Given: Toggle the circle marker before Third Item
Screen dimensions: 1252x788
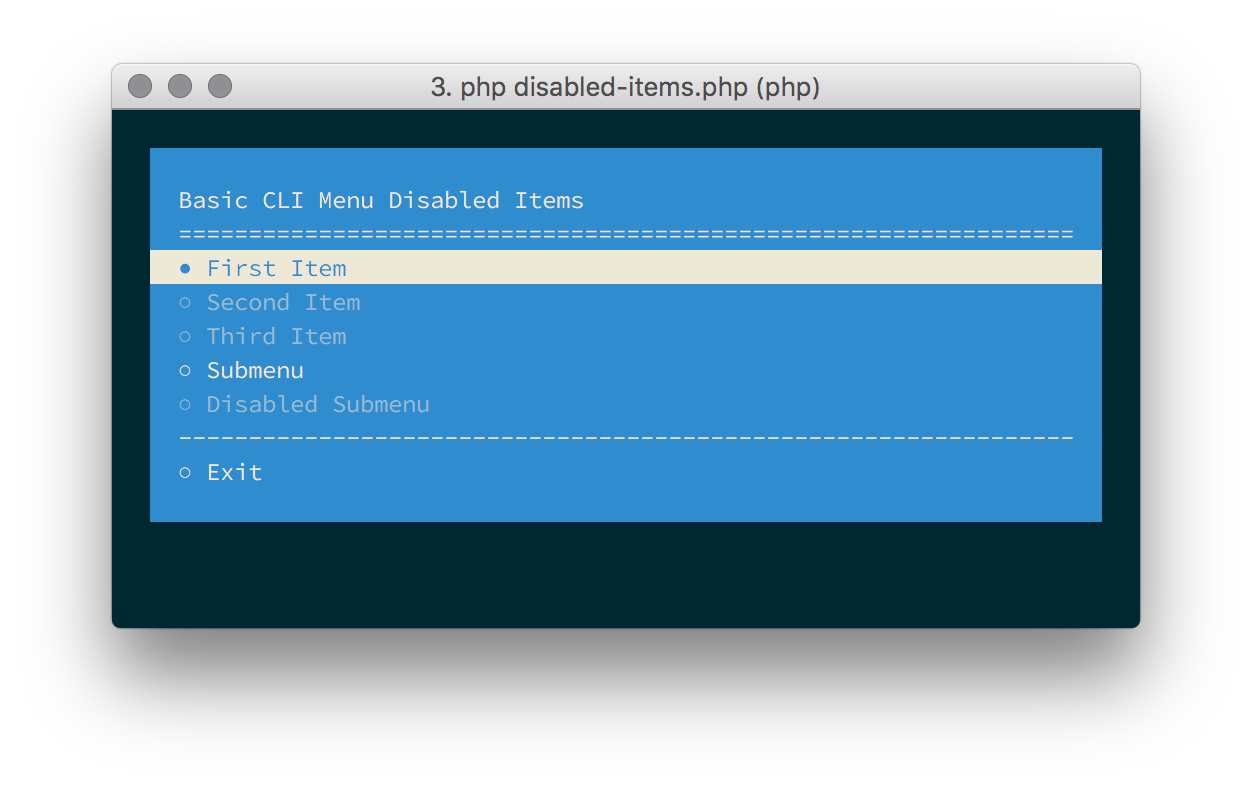Looking at the screenshot, I should (x=185, y=336).
